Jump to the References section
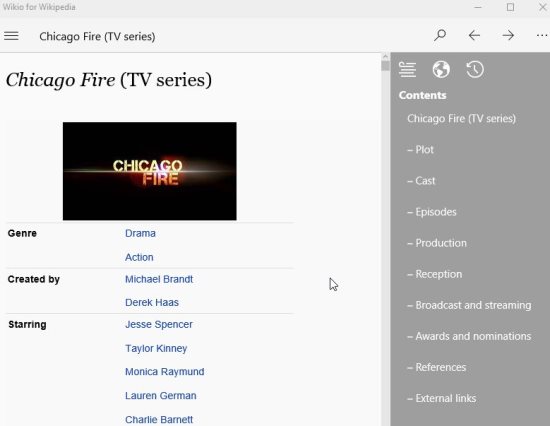 click(436, 367)
